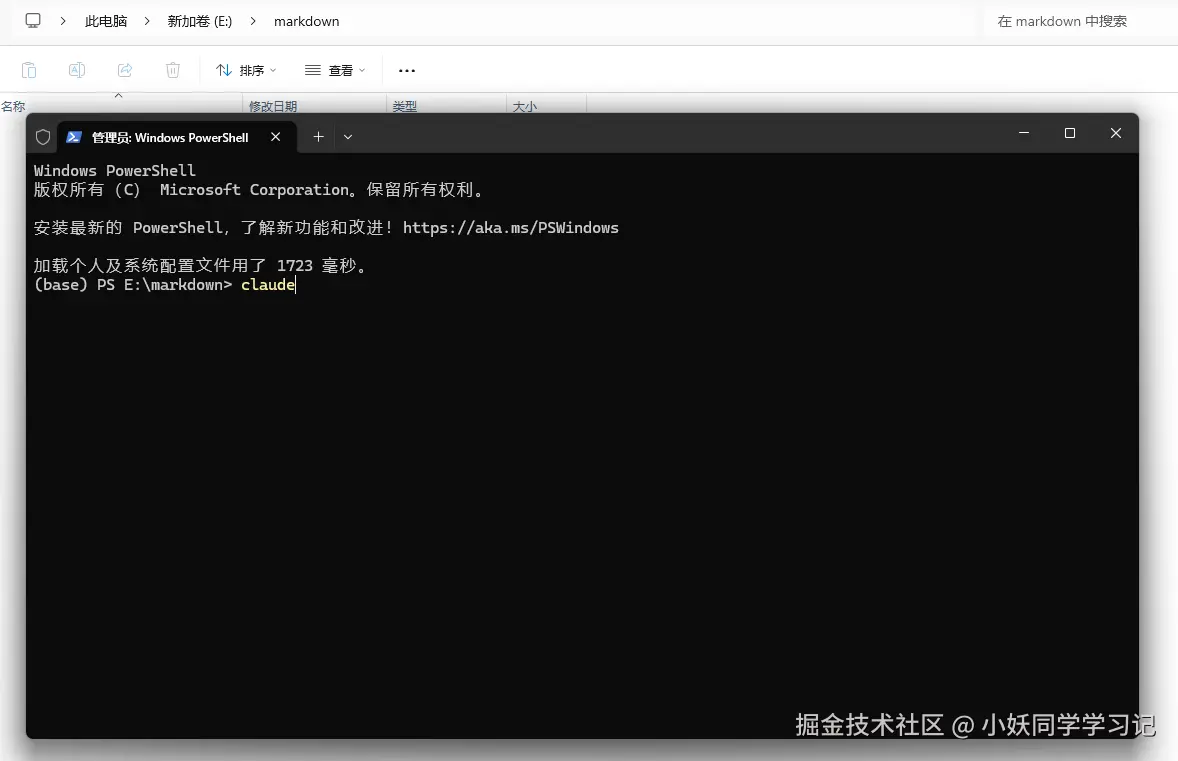Click the Rename icon in Explorer toolbar
The height and width of the screenshot is (761, 1178).
tap(77, 70)
